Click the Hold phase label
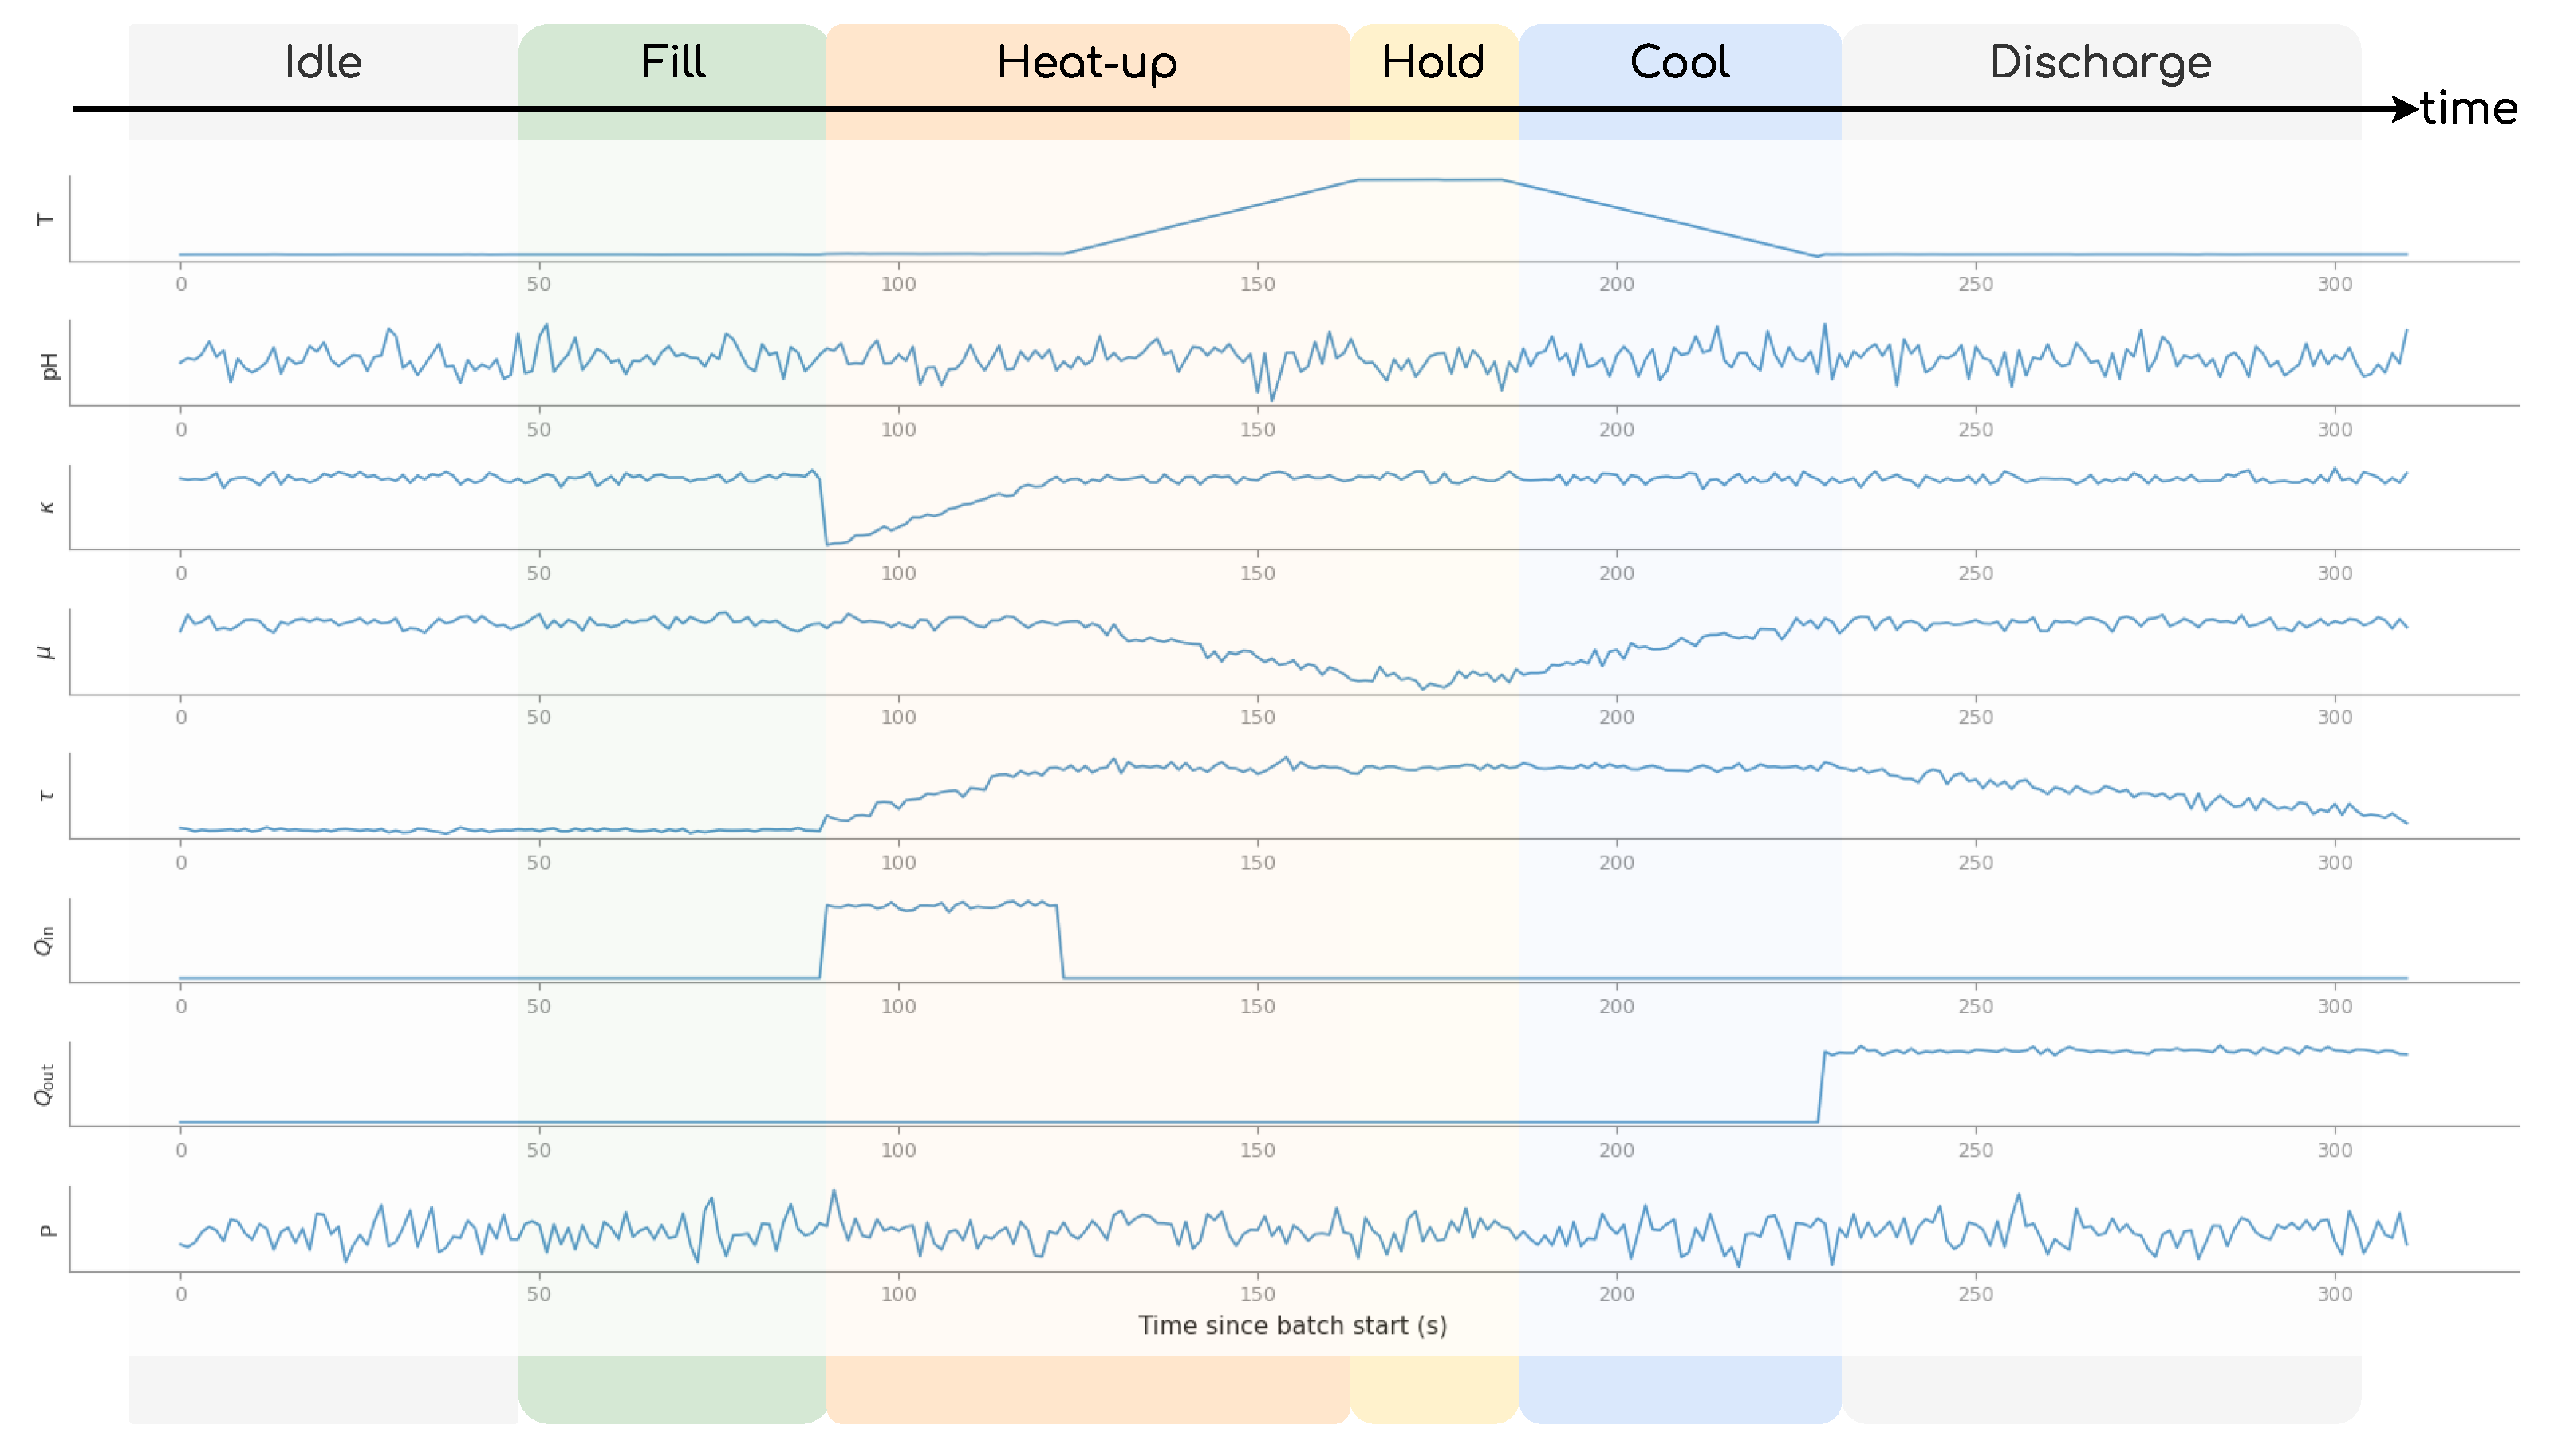The height and width of the screenshot is (1456, 2554). click(1433, 62)
